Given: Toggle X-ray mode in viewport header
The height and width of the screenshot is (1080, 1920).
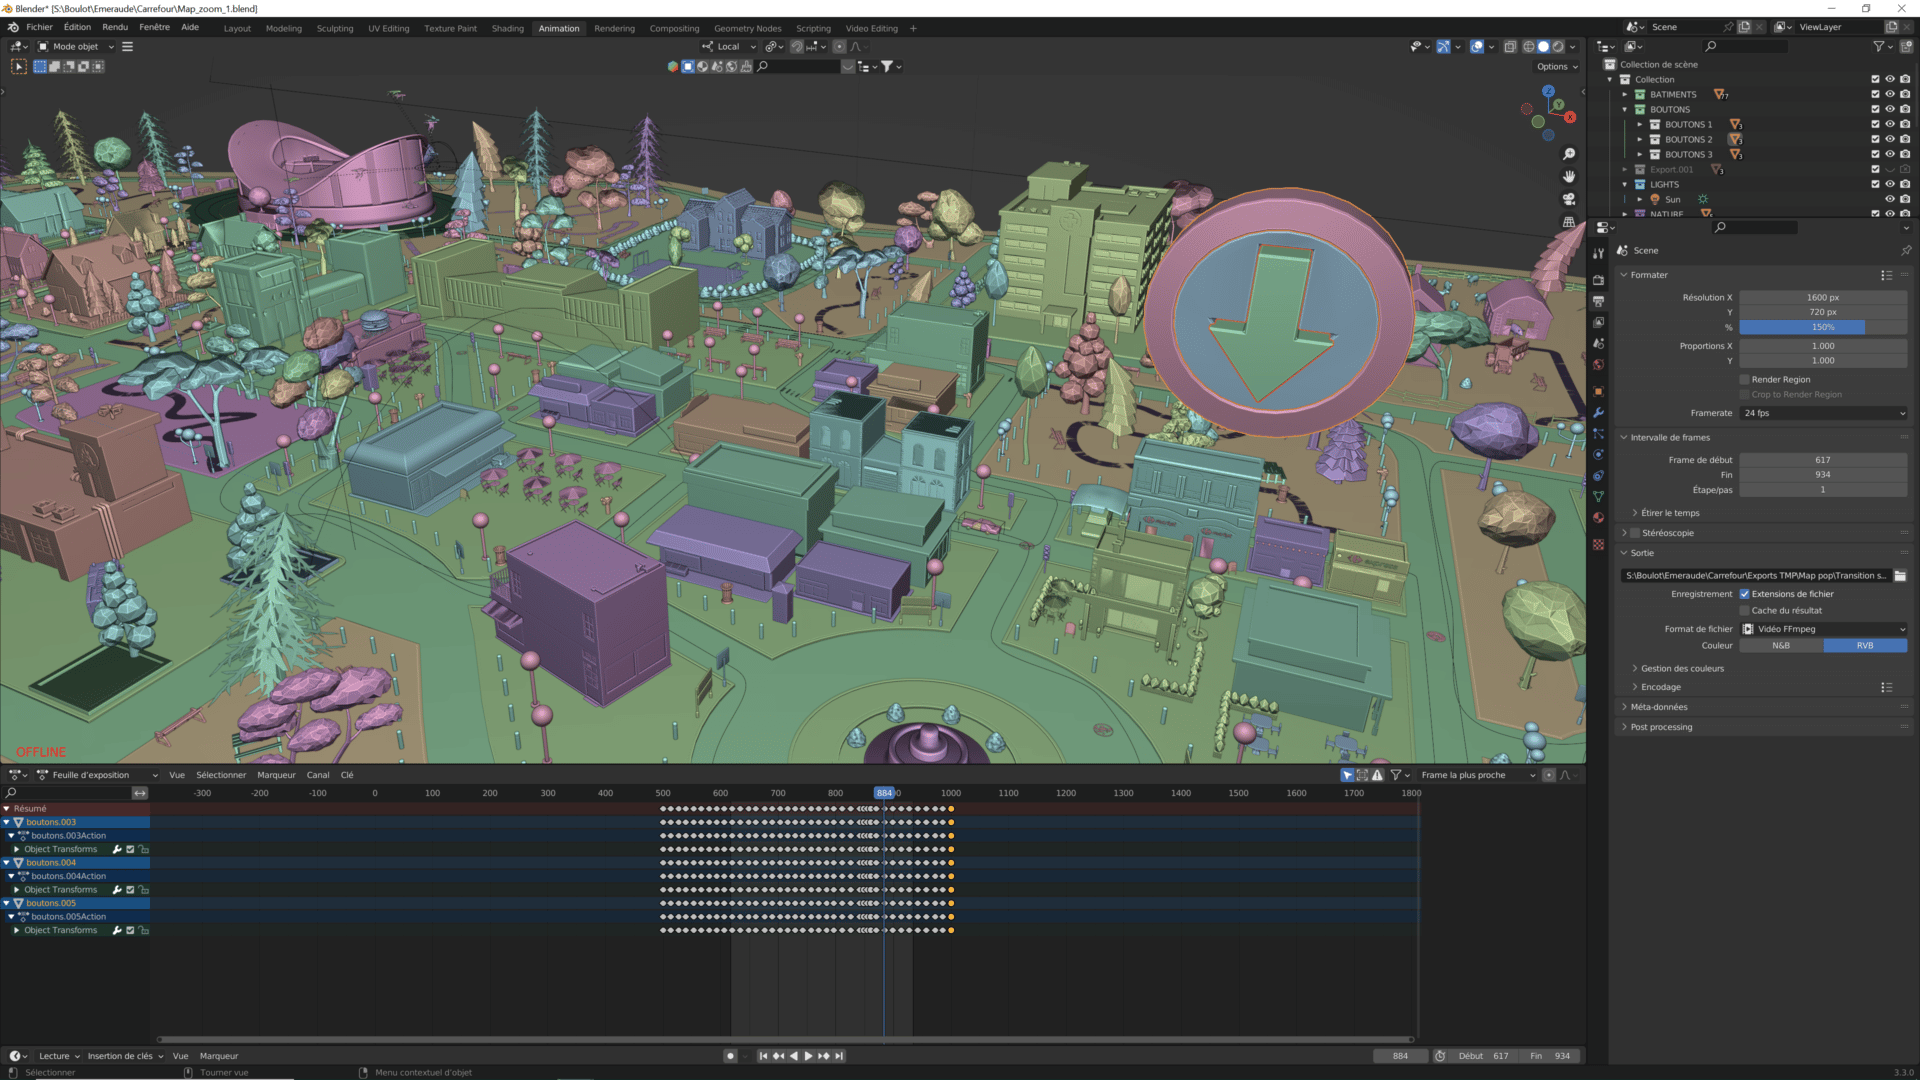Looking at the screenshot, I should 1510,47.
